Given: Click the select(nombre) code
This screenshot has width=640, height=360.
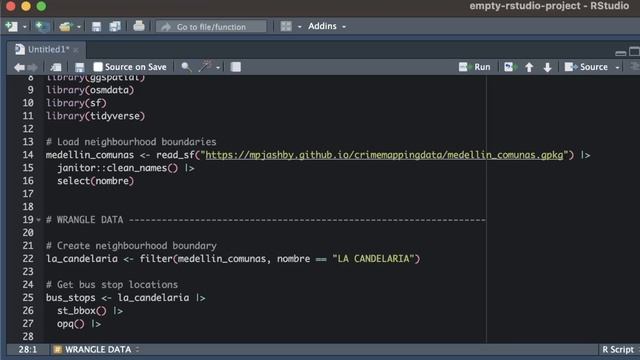Looking at the screenshot, I should coord(95,181).
